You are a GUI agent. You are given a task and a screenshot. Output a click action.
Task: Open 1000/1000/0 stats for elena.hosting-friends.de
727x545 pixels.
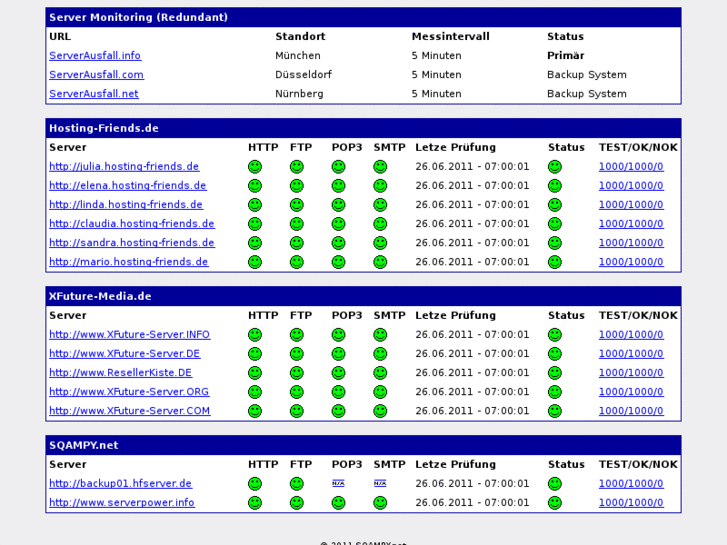(631, 186)
